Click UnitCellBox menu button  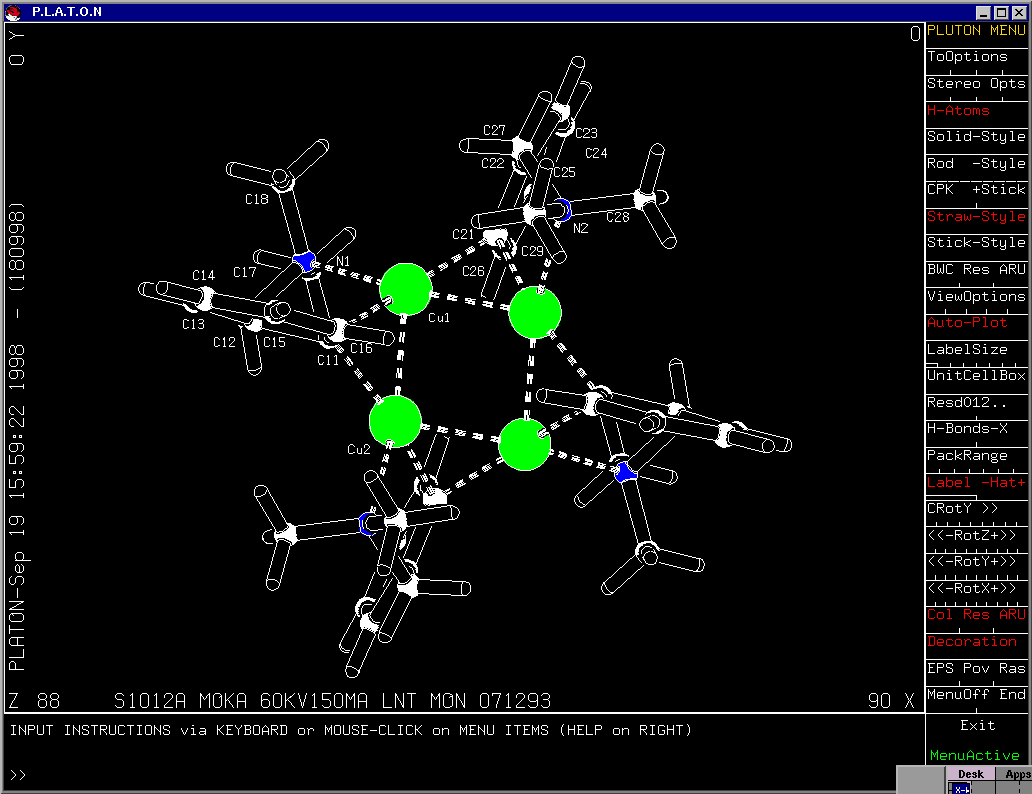[x=975, y=376]
